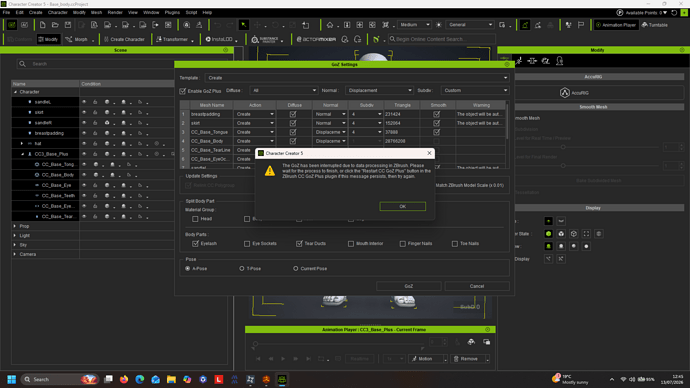Click the Windows Start button
Screen dimensions: 690x388
click(12, 379)
